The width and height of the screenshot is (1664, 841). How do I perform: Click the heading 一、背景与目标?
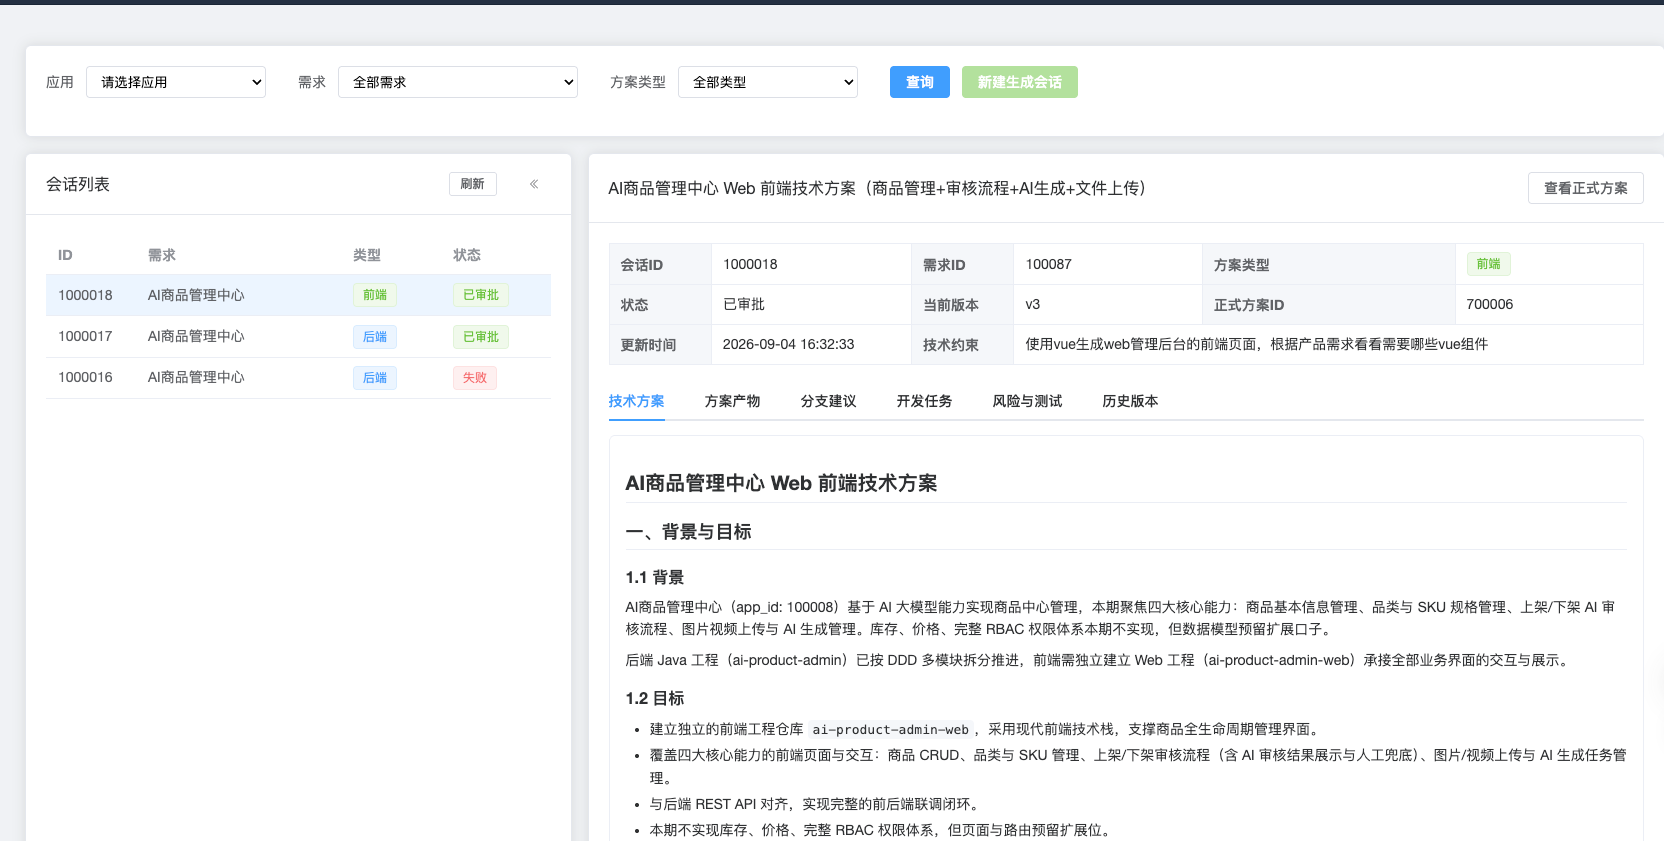click(x=689, y=532)
